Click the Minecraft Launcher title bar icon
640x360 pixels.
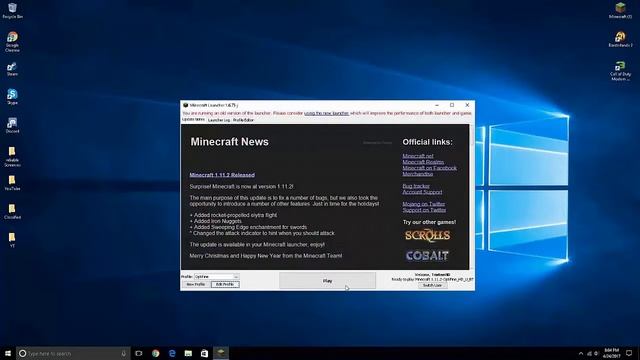tap(186, 105)
